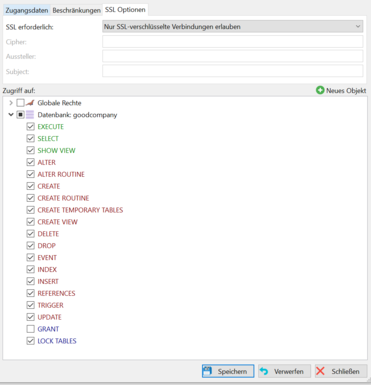The height and width of the screenshot is (385, 371).
Task: Expand the Globale Rechte tree node
Action: coord(11,103)
